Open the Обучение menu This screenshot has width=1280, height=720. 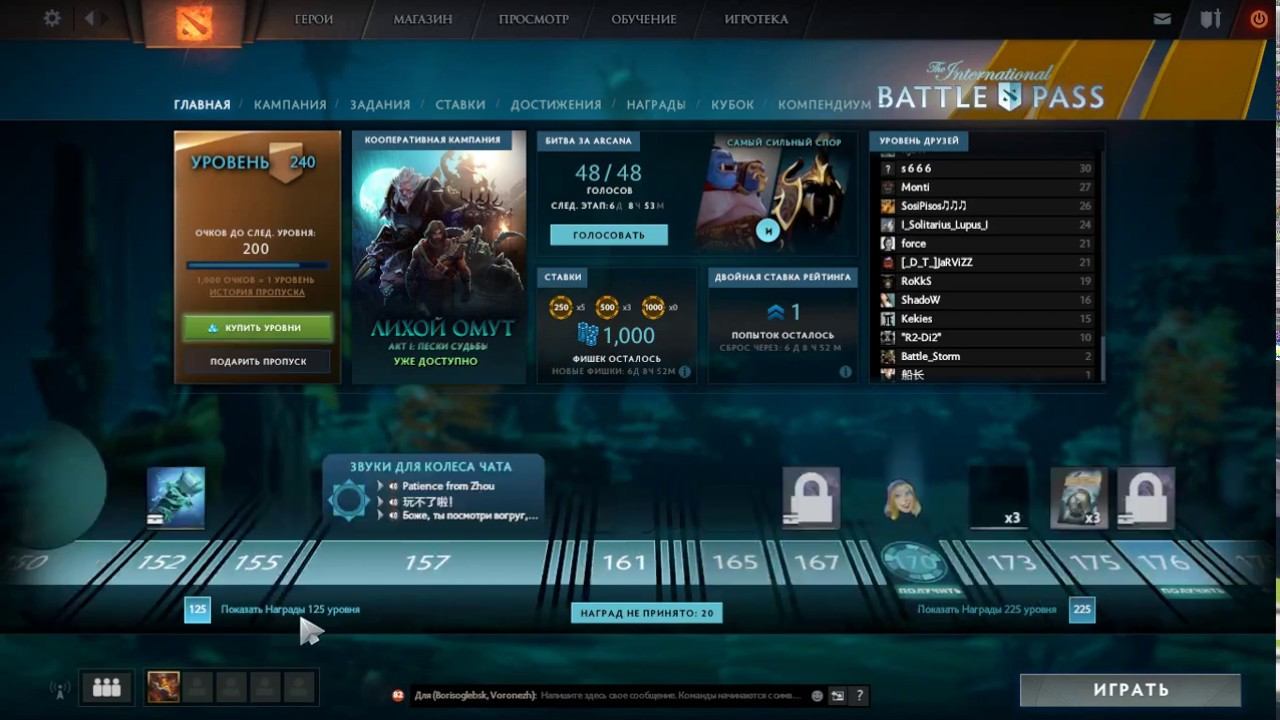pos(644,19)
